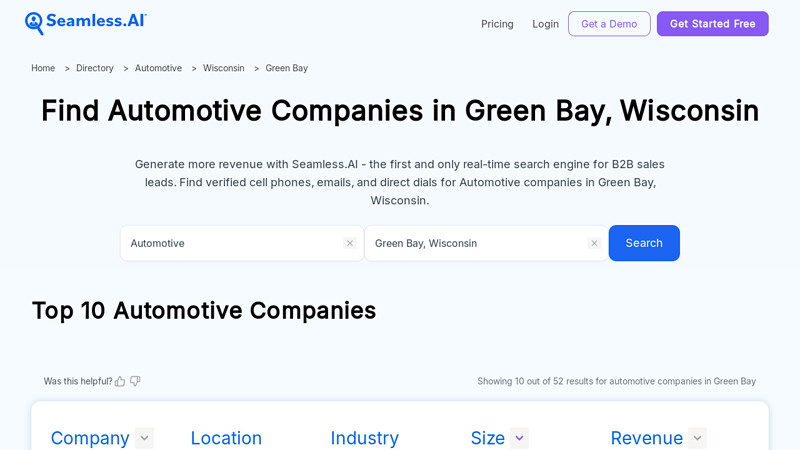
Task: Click the Industry column header
Action: pyautogui.click(x=364, y=438)
